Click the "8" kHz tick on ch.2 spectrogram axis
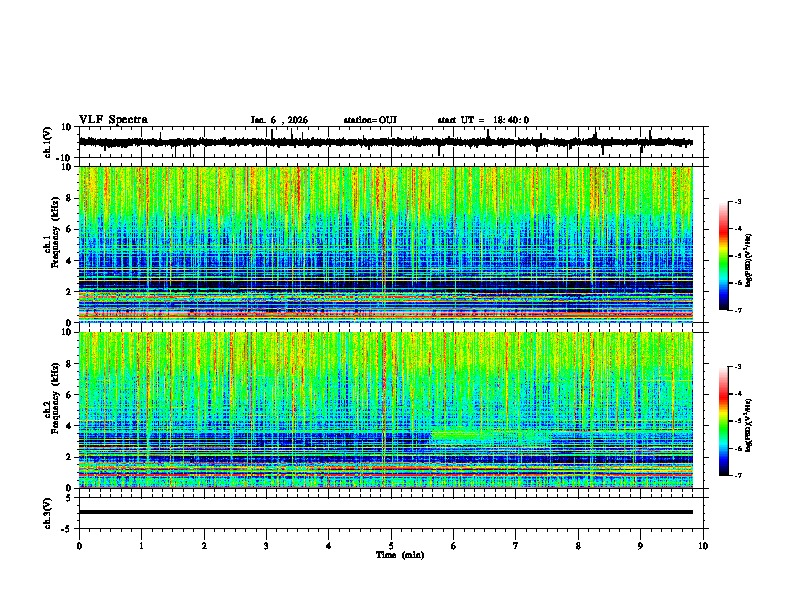This screenshot has height=612, width=792. click(x=70, y=364)
